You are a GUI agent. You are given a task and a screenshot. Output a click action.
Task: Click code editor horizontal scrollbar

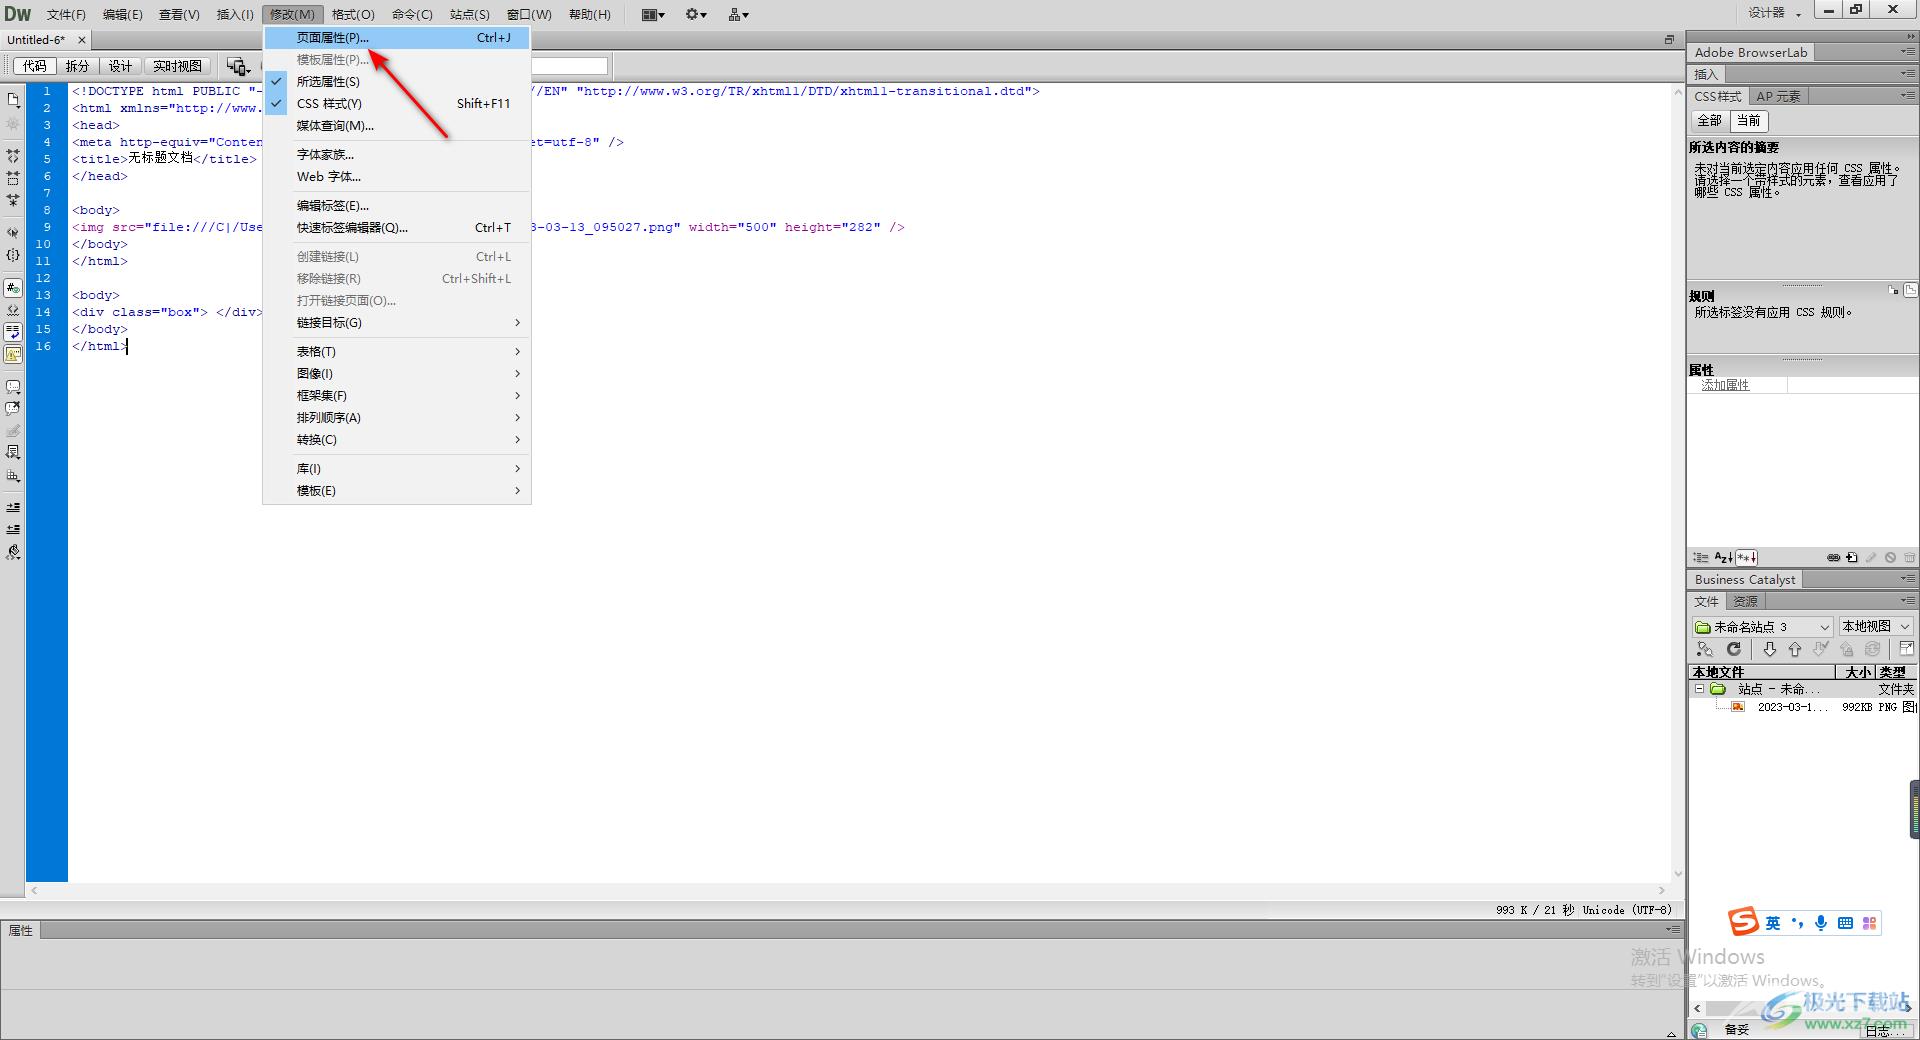[x=848, y=890]
